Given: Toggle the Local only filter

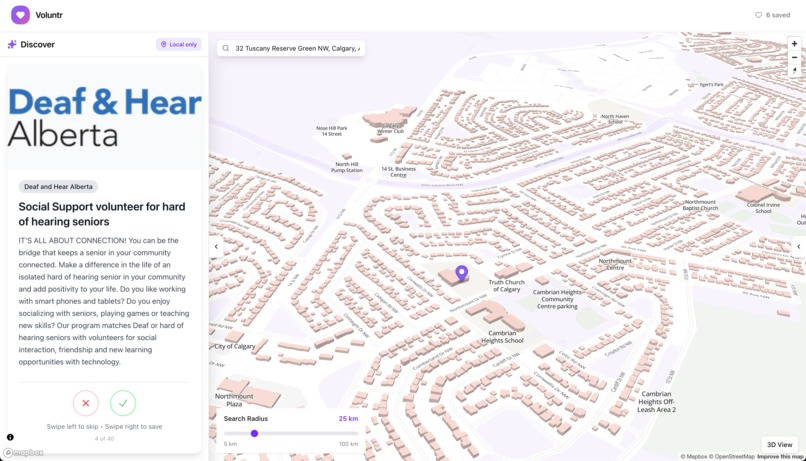Looking at the screenshot, I should [x=178, y=45].
